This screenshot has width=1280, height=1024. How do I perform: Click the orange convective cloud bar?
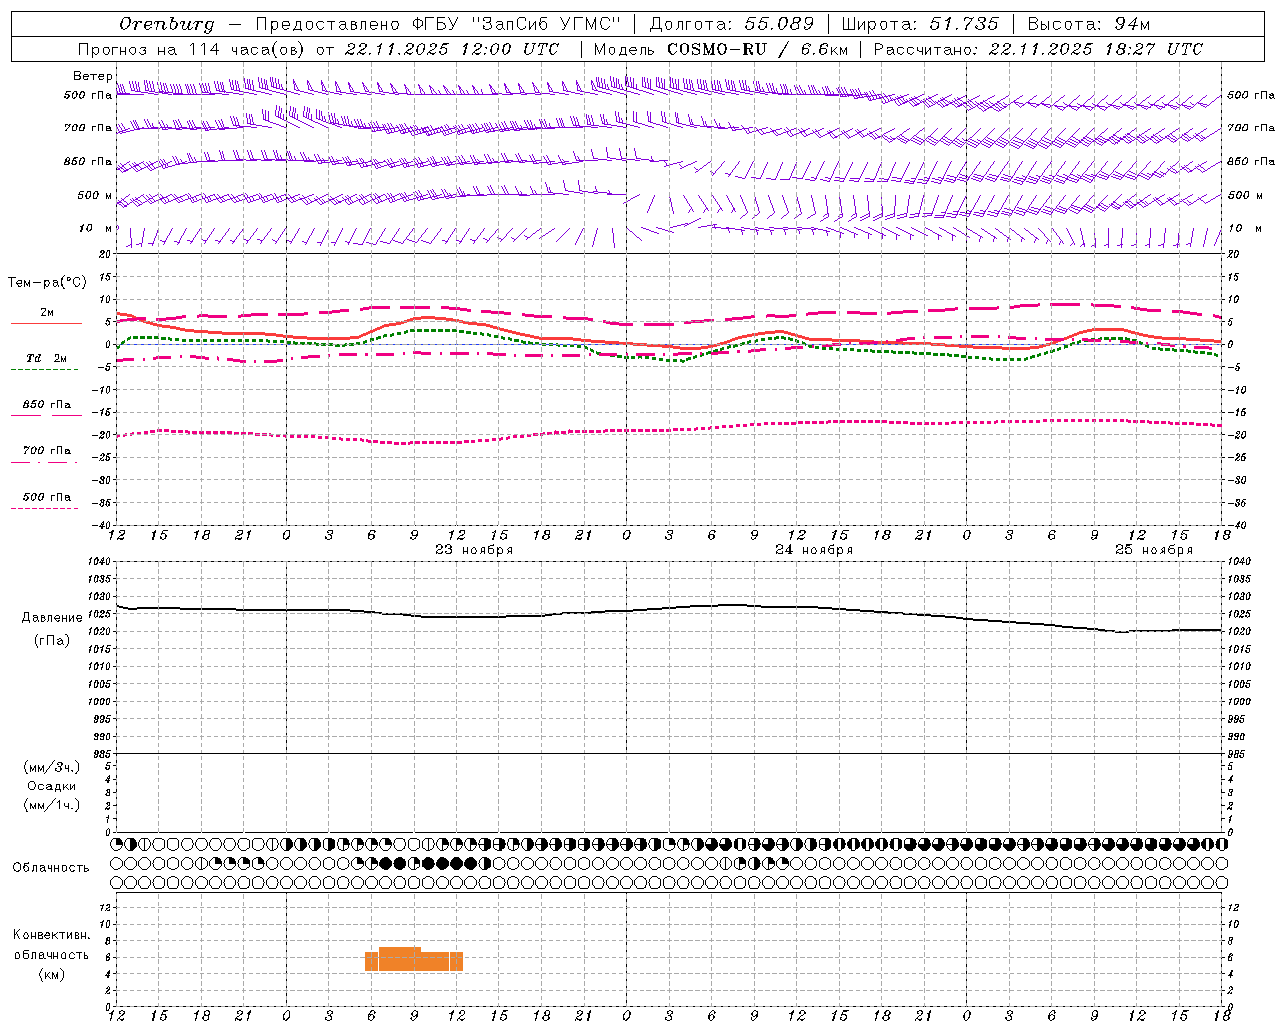[x=414, y=959]
